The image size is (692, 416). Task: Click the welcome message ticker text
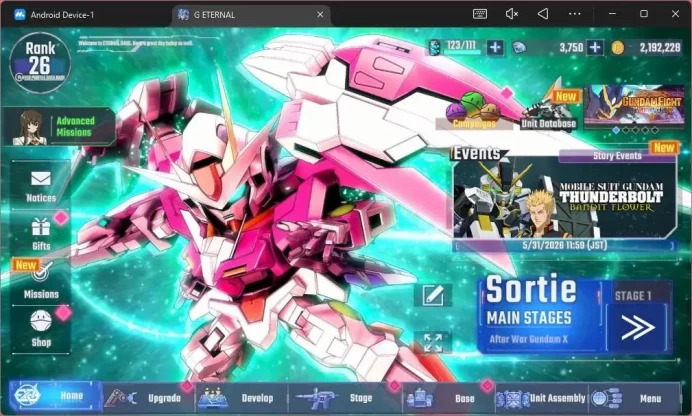135,43
